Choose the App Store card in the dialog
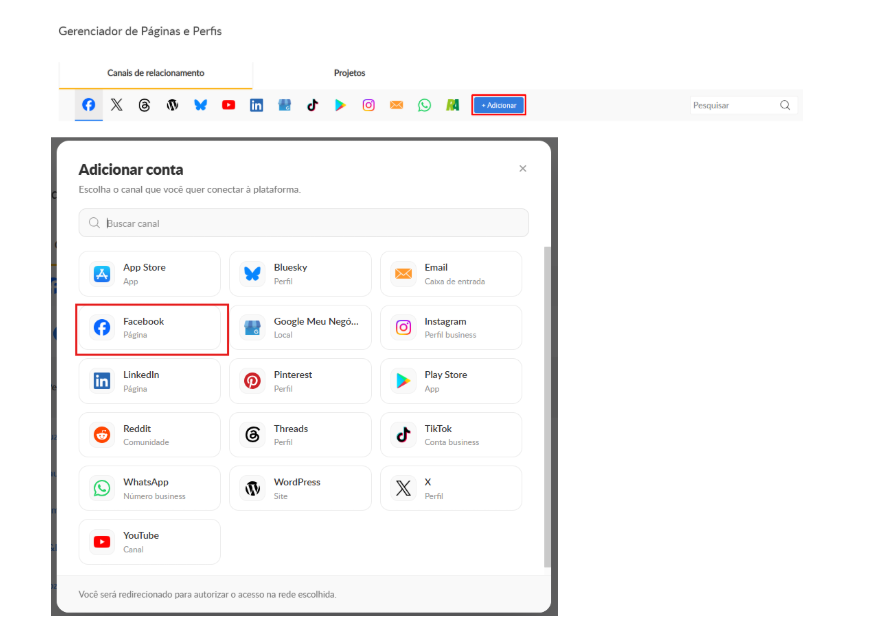 click(150, 274)
